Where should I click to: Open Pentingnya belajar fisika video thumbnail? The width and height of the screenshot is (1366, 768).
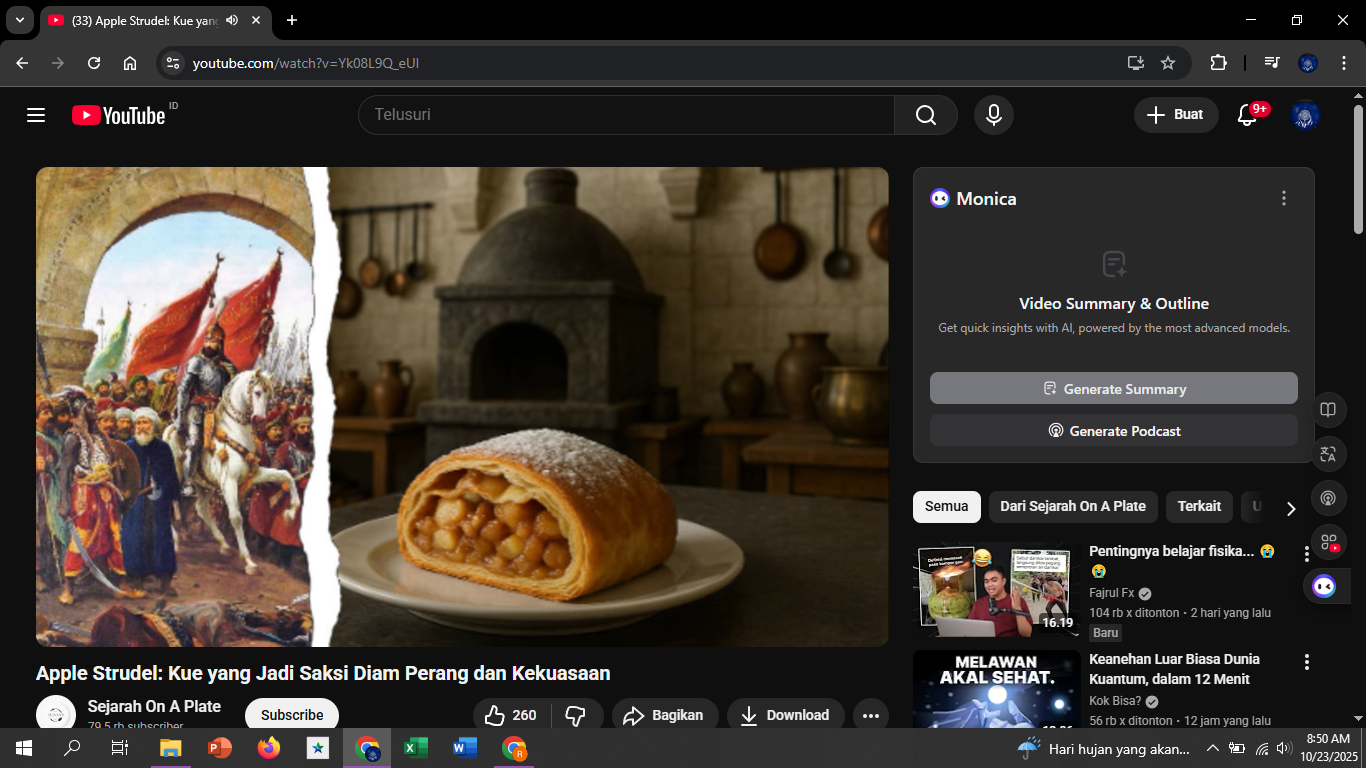[997, 590]
